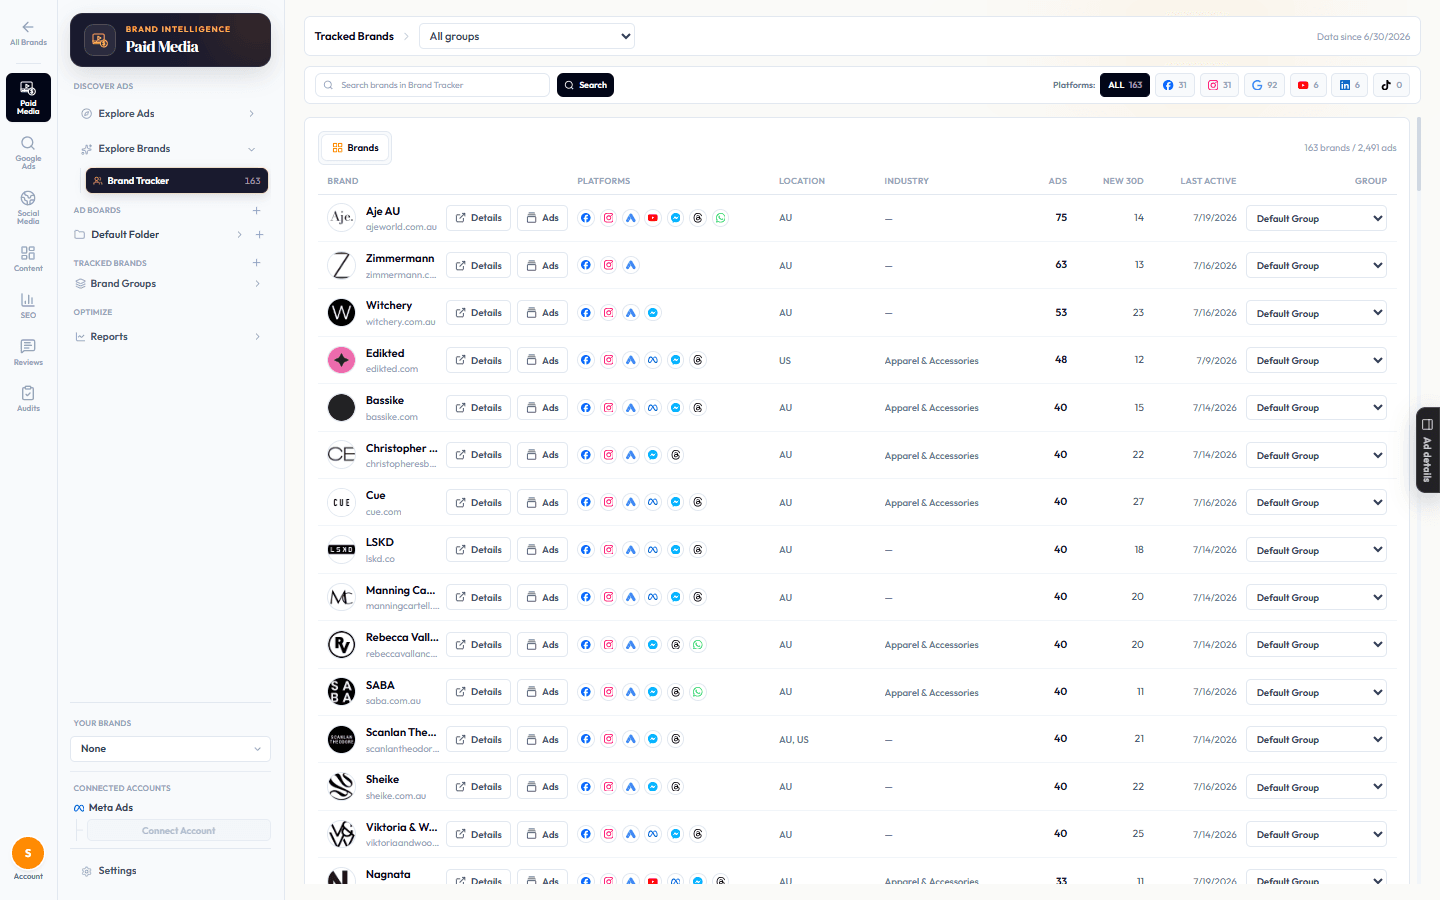The width and height of the screenshot is (1440, 900).
Task: Click the Connect Account button
Action: click(x=179, y=831)
